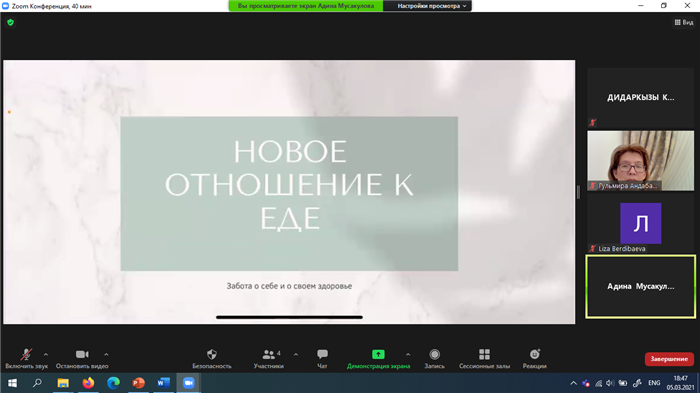Open Firefox from taskbar

[88, 383]
